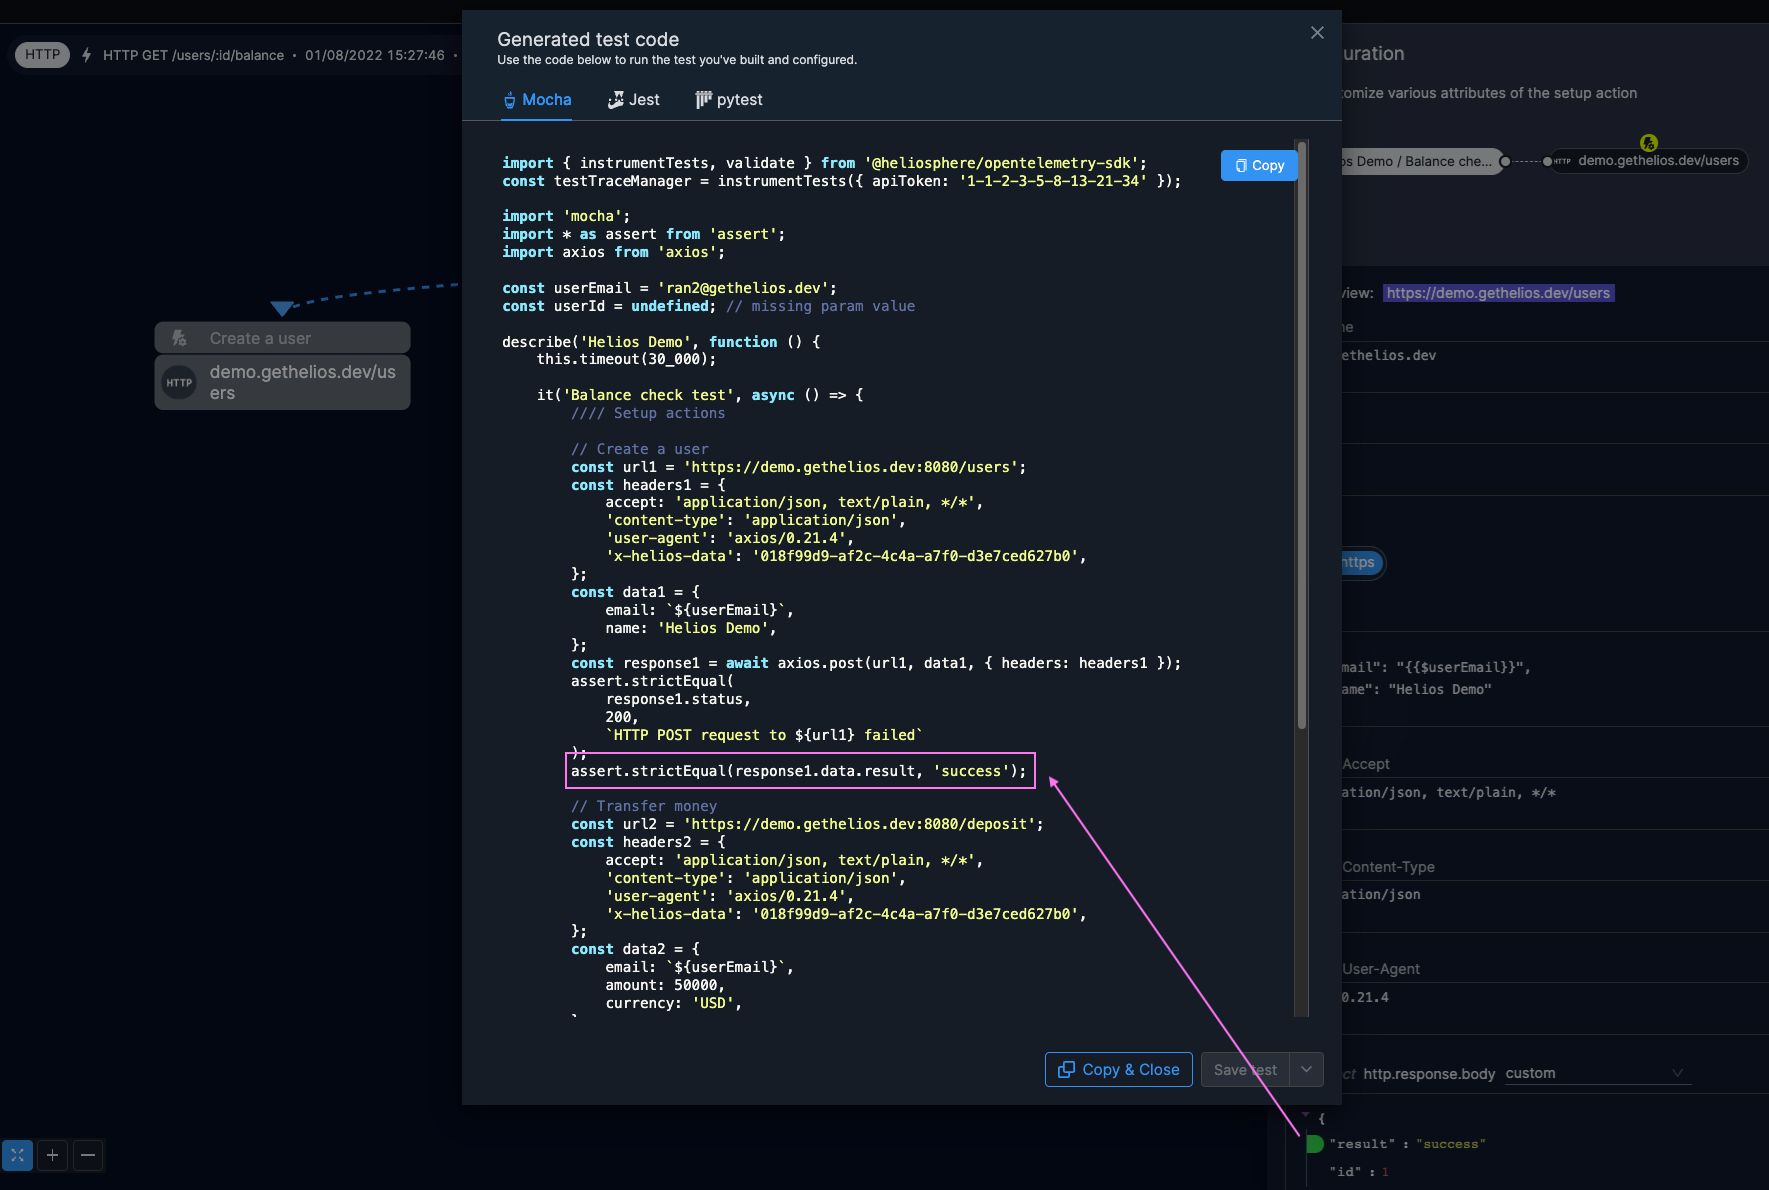Open the https://demo.gethelios.dev/users link
The image size is (1769, 1190).
[1498, 293]
